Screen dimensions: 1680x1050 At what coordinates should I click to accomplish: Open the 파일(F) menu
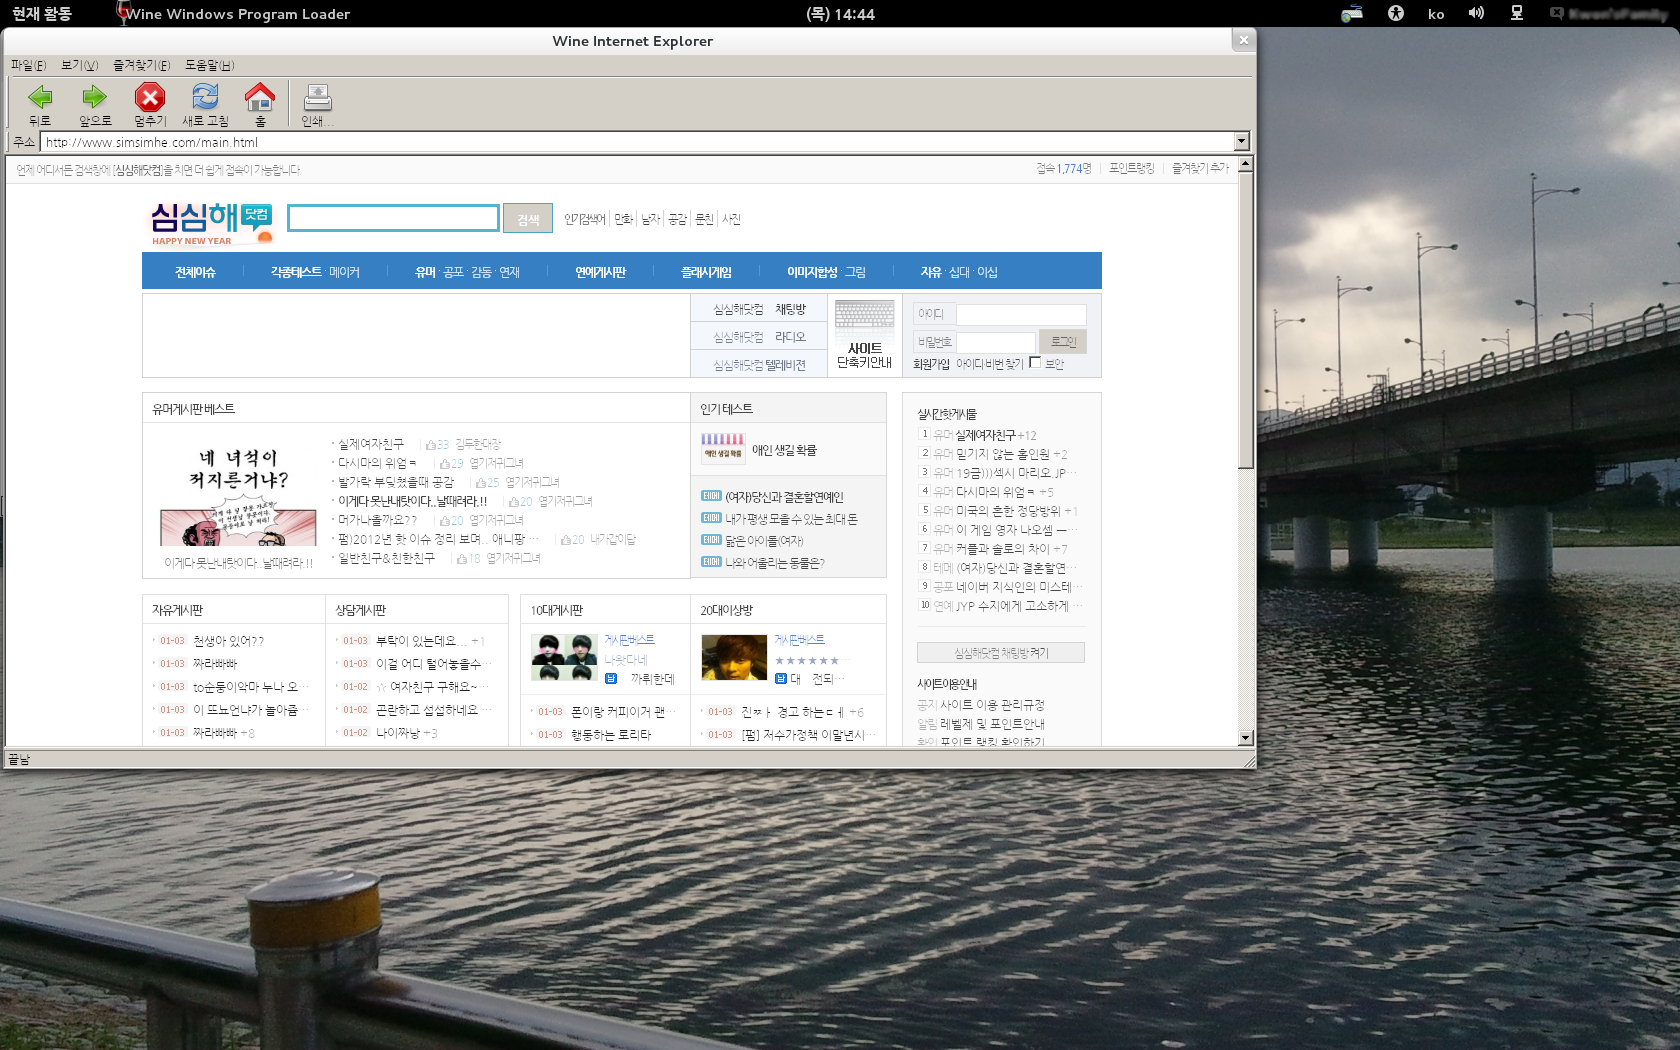point(28,65)
